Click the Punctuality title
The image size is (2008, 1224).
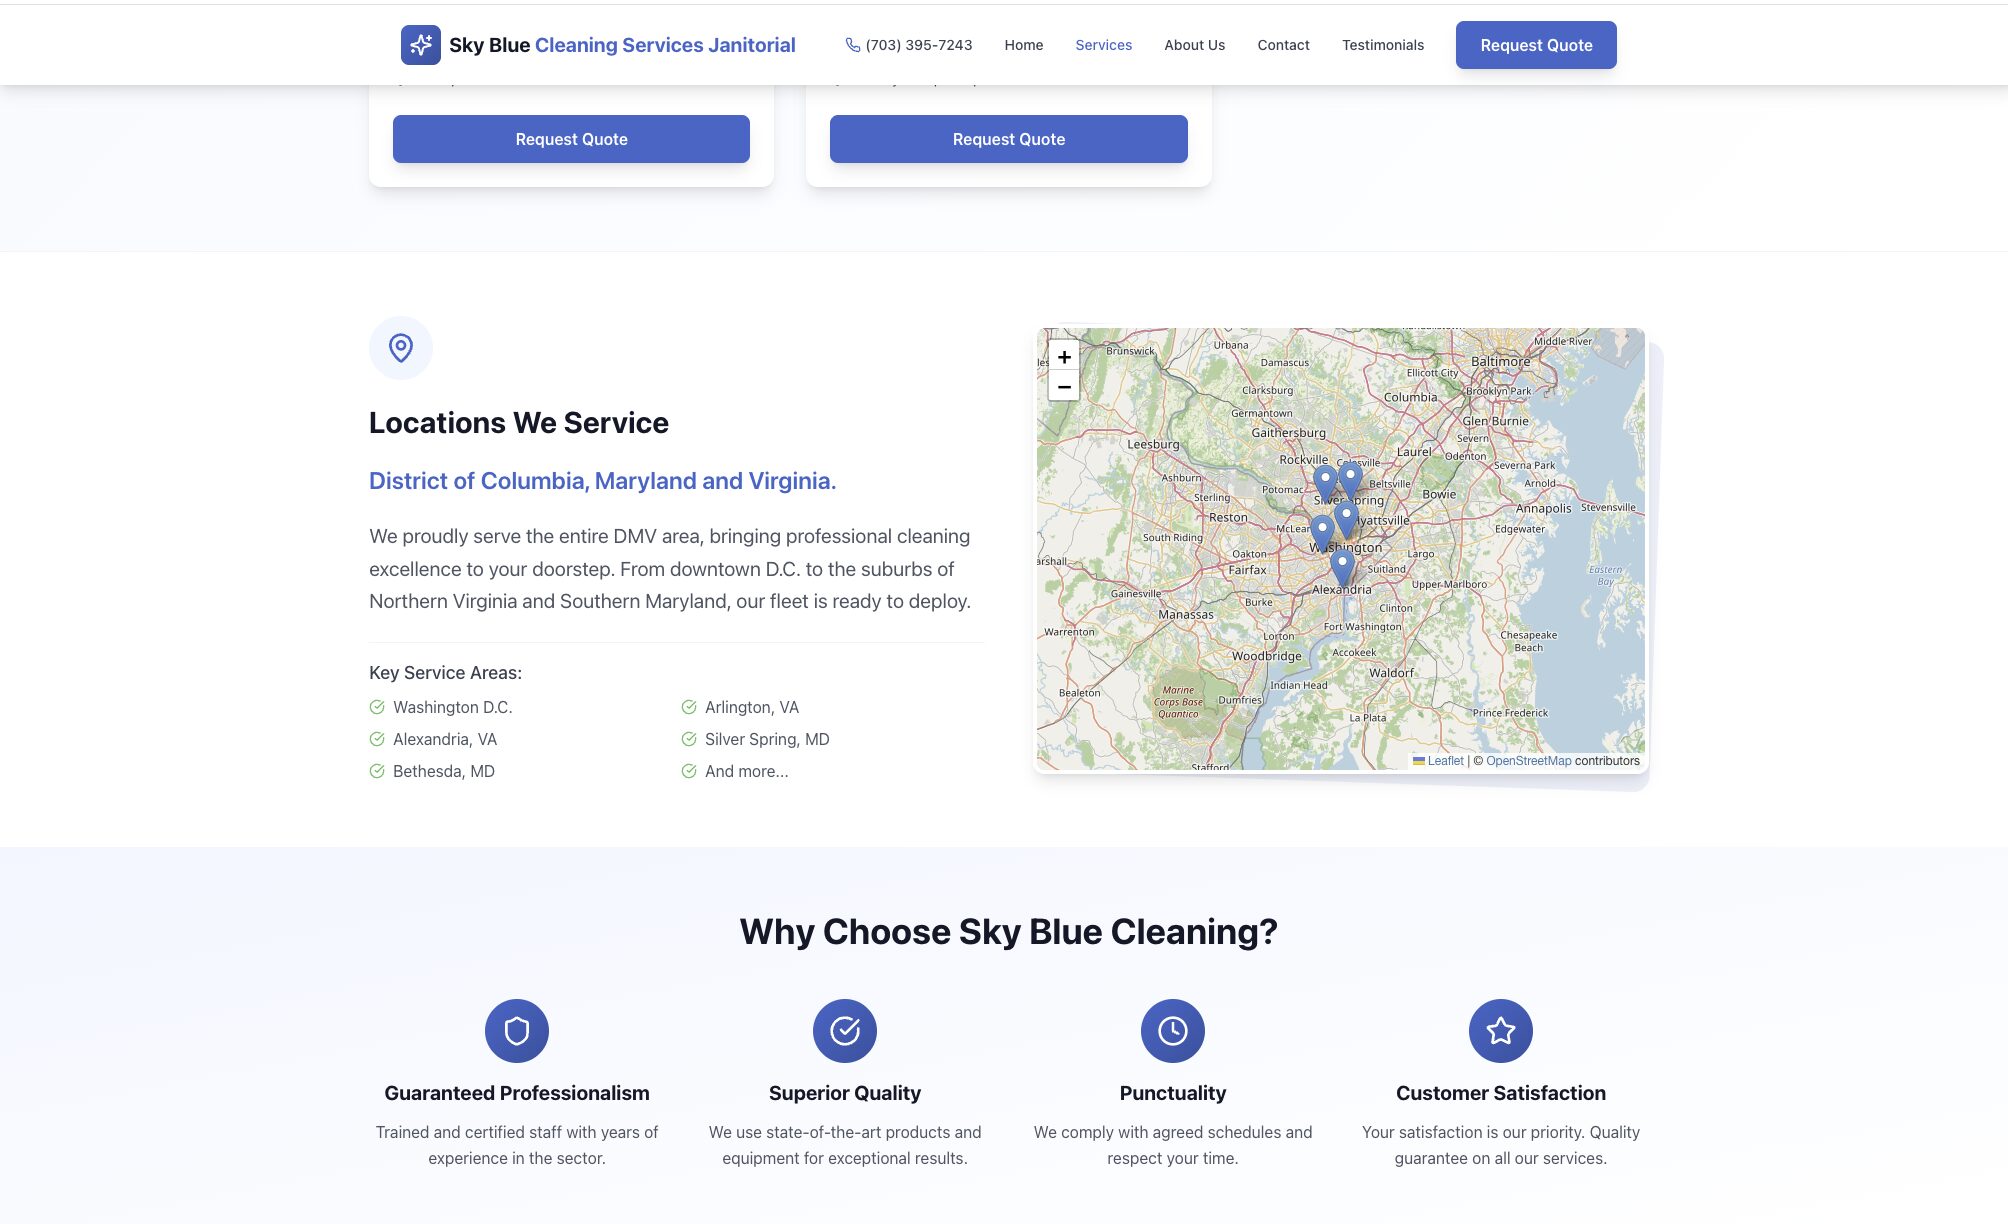[1173, 1093]
